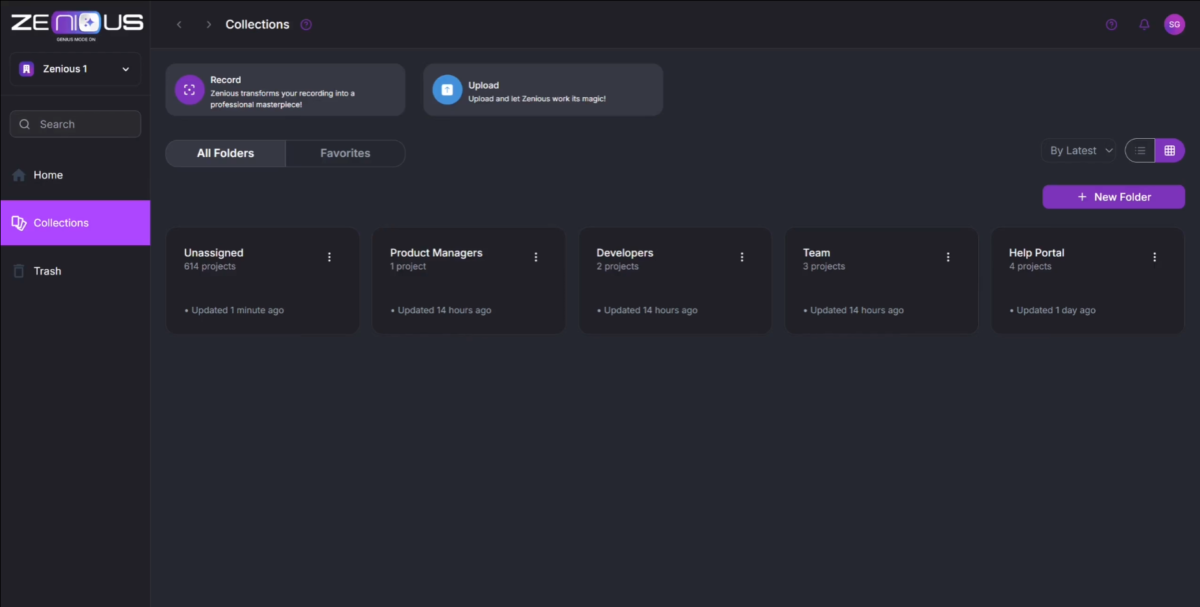Screen dimensions: 1200x607
Task: Open the Zenious 1 workspace dropdown
Action: pos(76,69)
